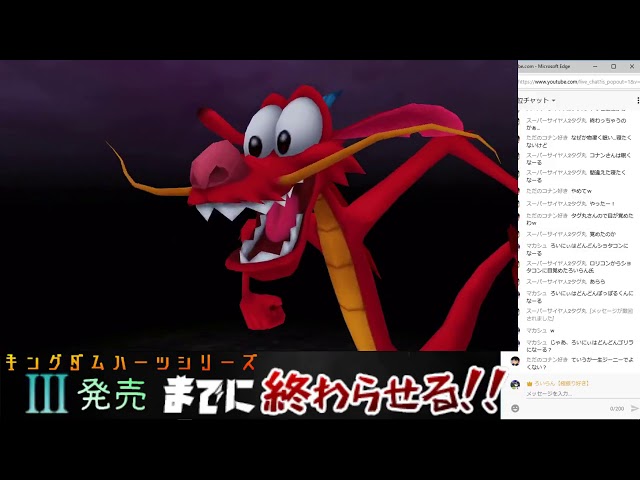Image resolution: width=640 pixels, height=480 pixels.
Task: Close the Microsoft Edge chat window
Action: 632,66
